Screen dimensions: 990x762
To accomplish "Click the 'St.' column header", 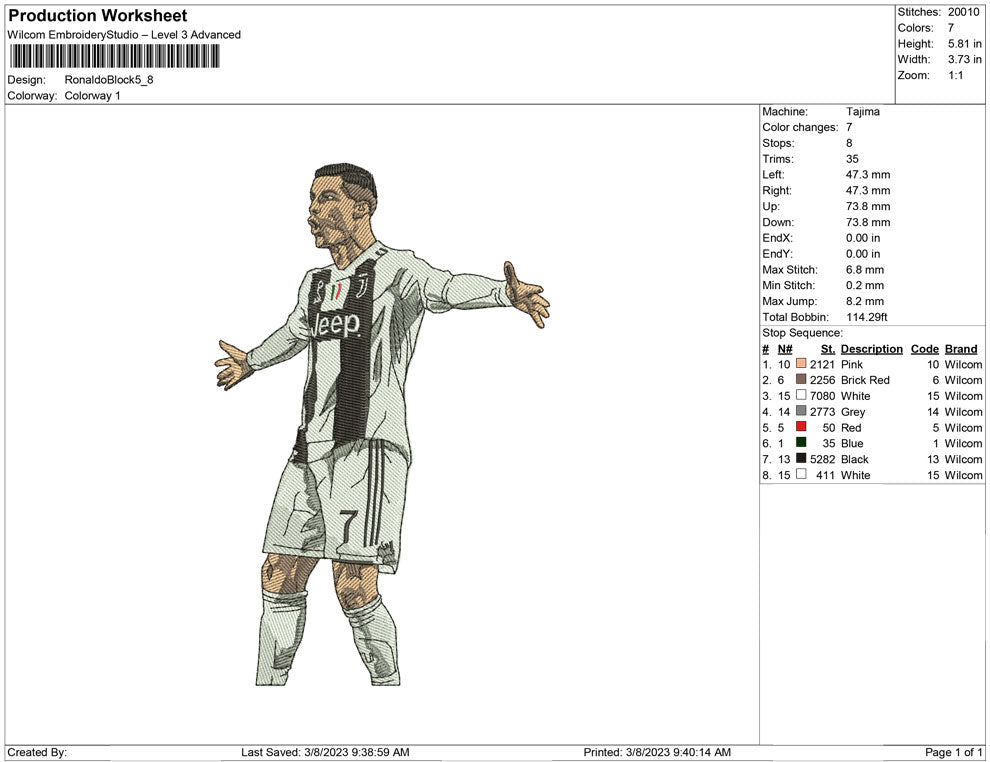I will [x=828, y=349].
